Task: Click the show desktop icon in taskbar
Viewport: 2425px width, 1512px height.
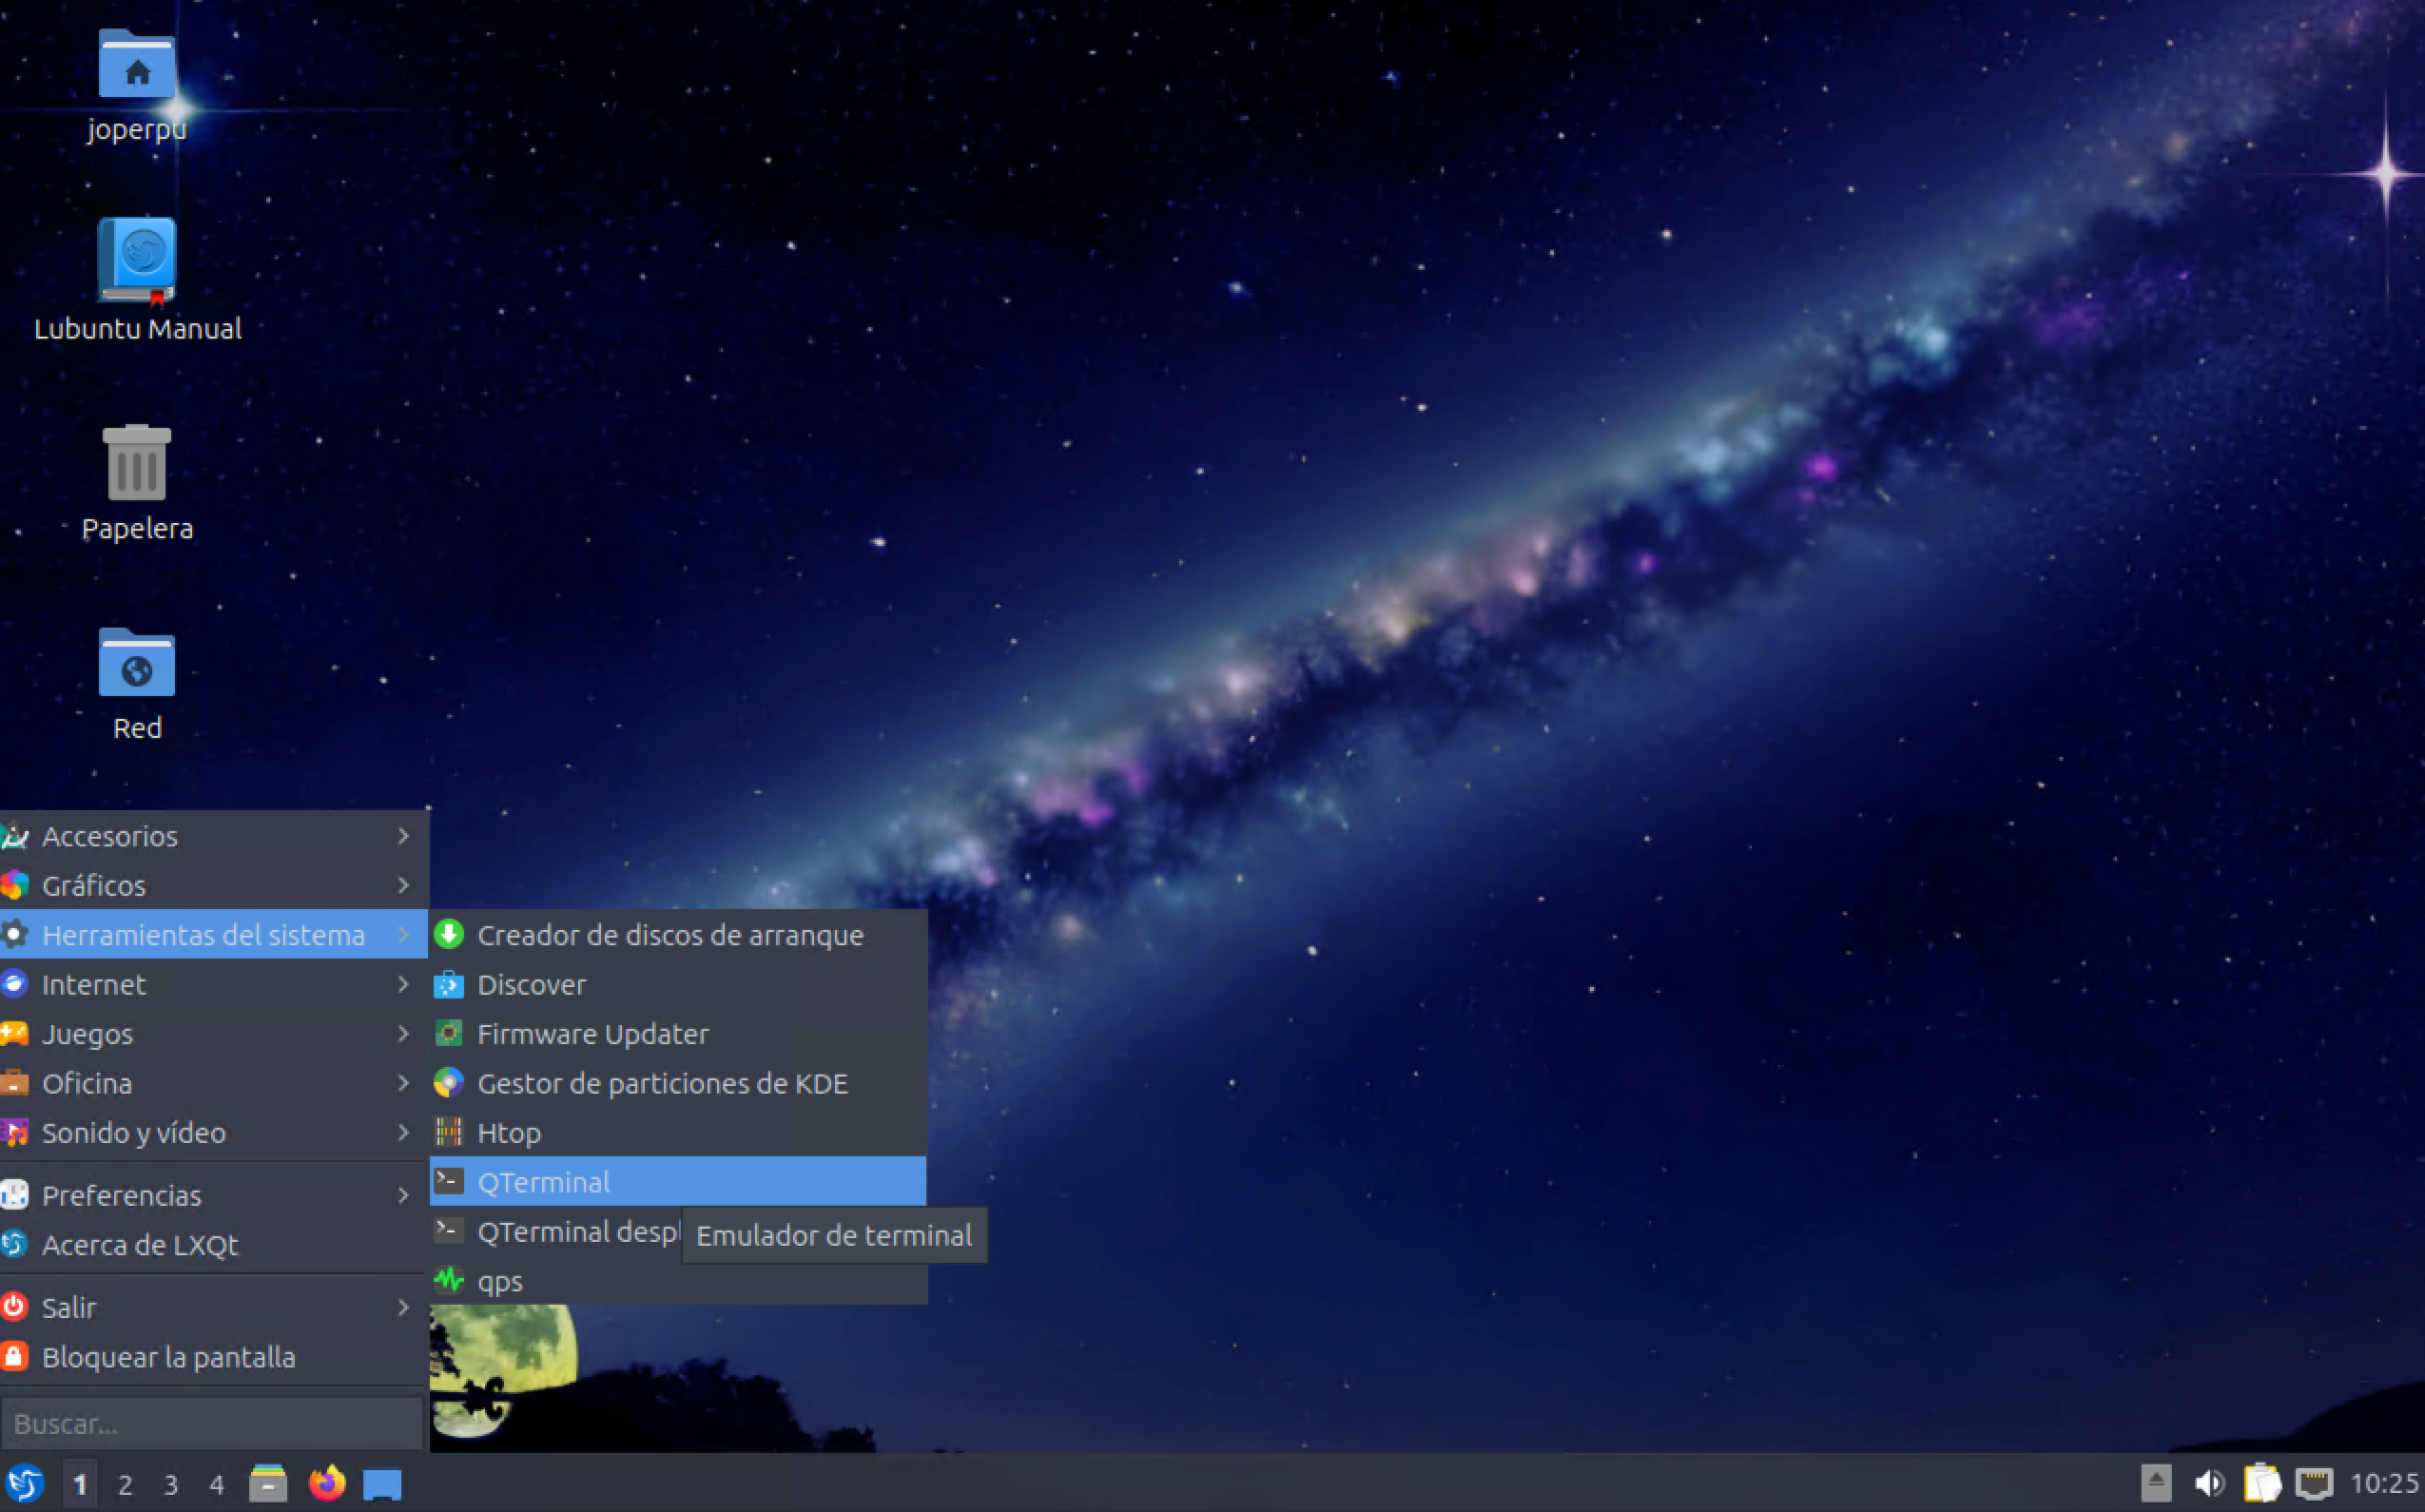Action: click(382, 1484)
